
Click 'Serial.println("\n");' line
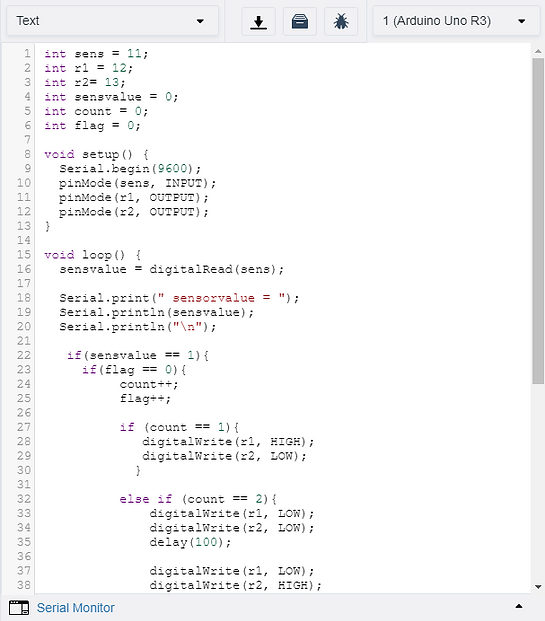pyautogui.click(x=138, y=327)
